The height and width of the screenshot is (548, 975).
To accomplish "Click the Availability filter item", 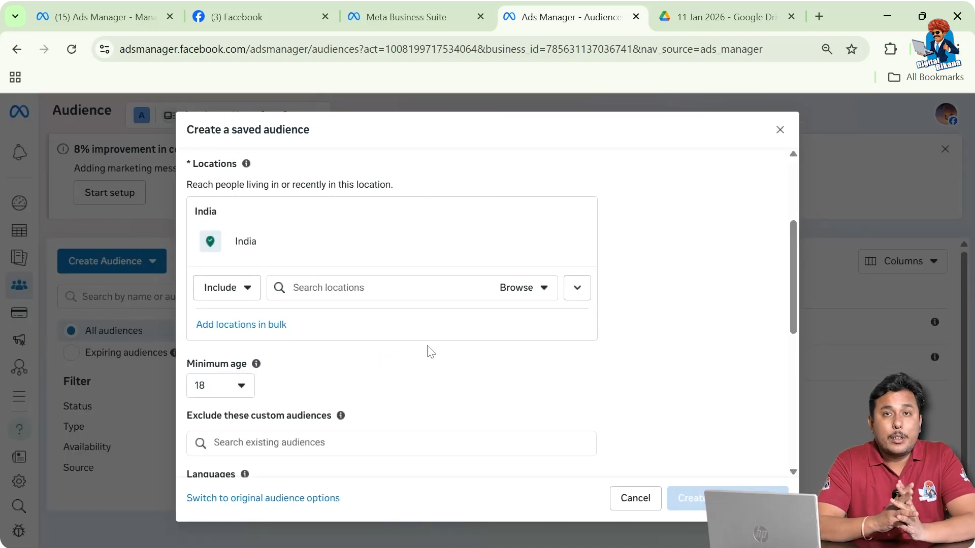I will pos(86,447).
